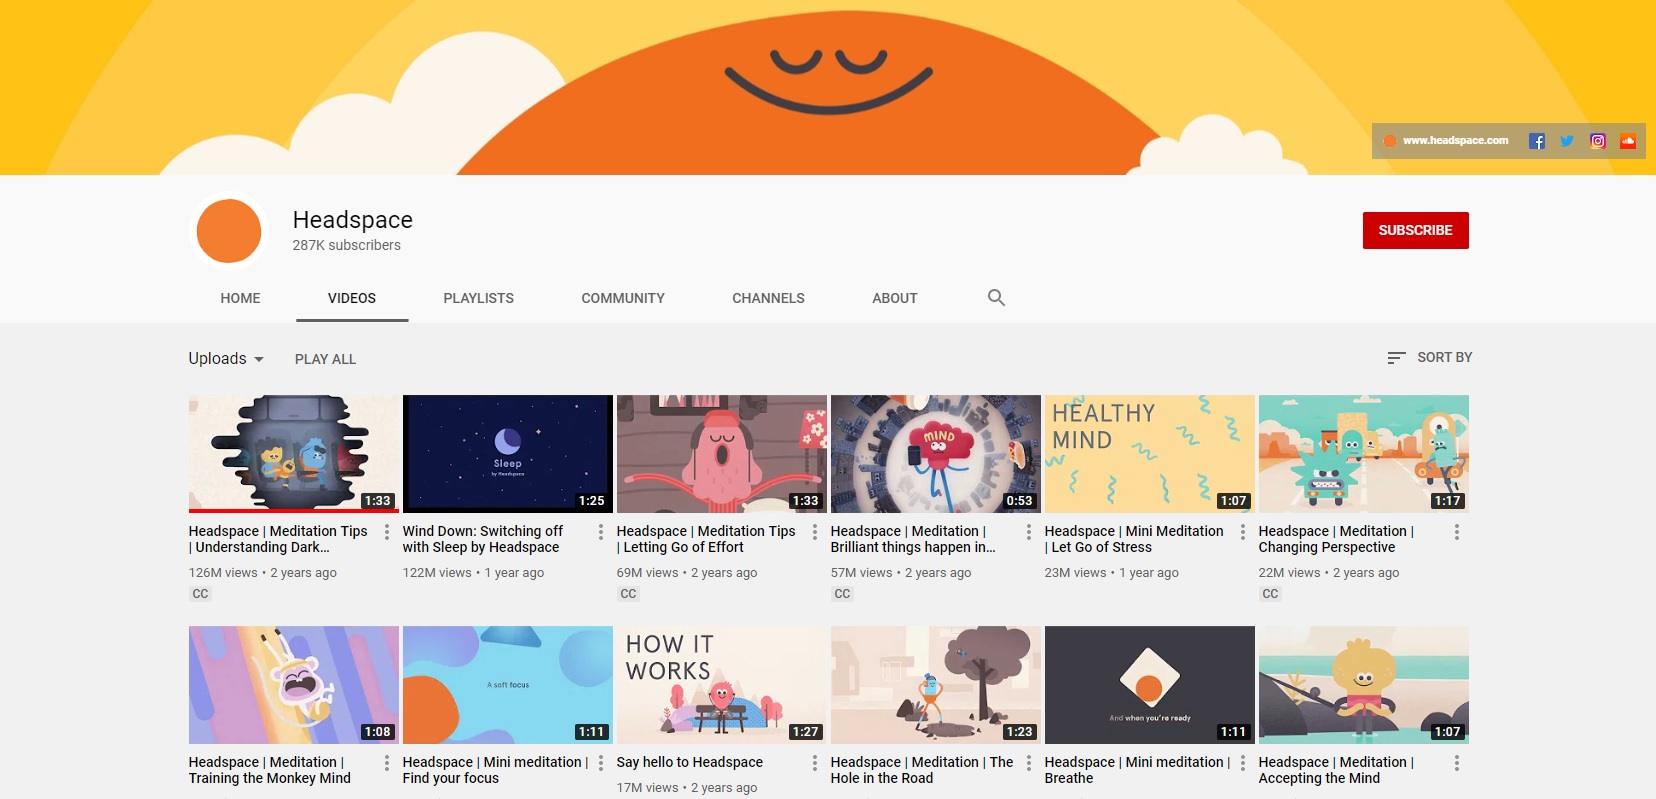This screenshot has width=1656, height=799.
Task: Switch to the Playlists tab
Action: point(478,298)
